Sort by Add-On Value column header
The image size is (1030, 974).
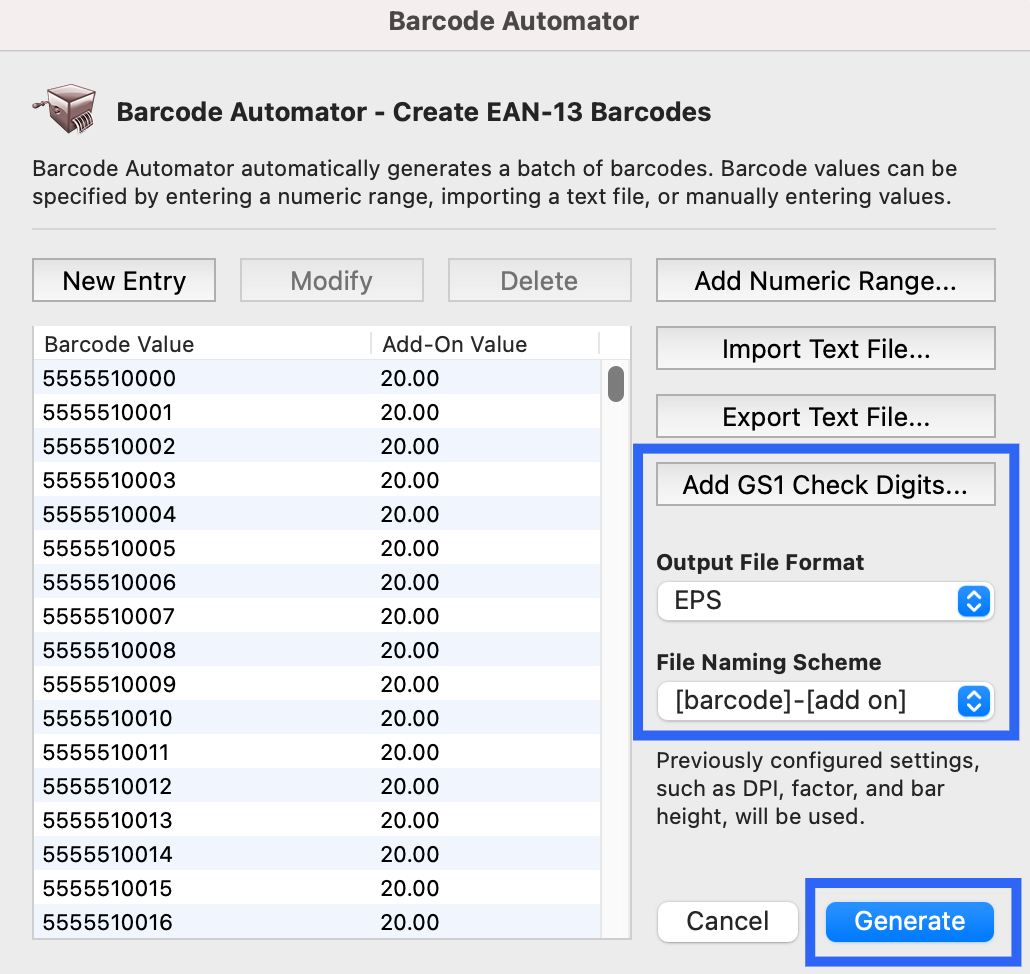coord(485,343)
